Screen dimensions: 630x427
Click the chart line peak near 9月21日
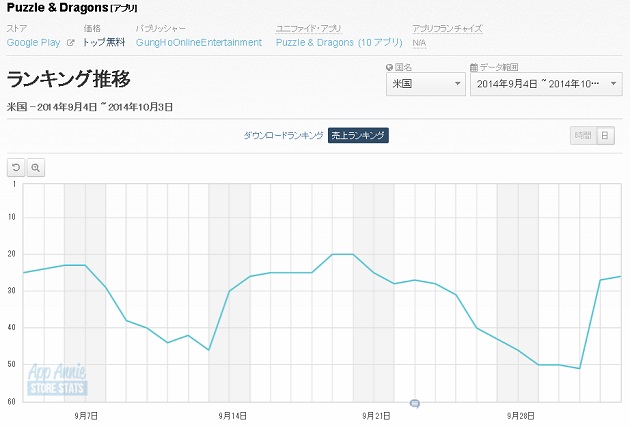(342, 254)
